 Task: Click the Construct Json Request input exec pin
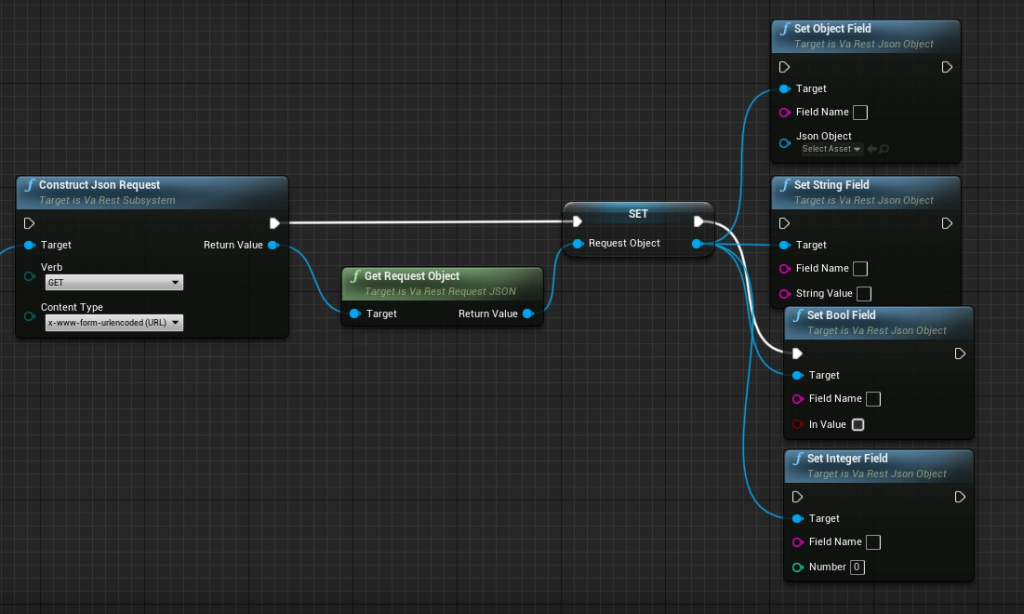point(29,223)
